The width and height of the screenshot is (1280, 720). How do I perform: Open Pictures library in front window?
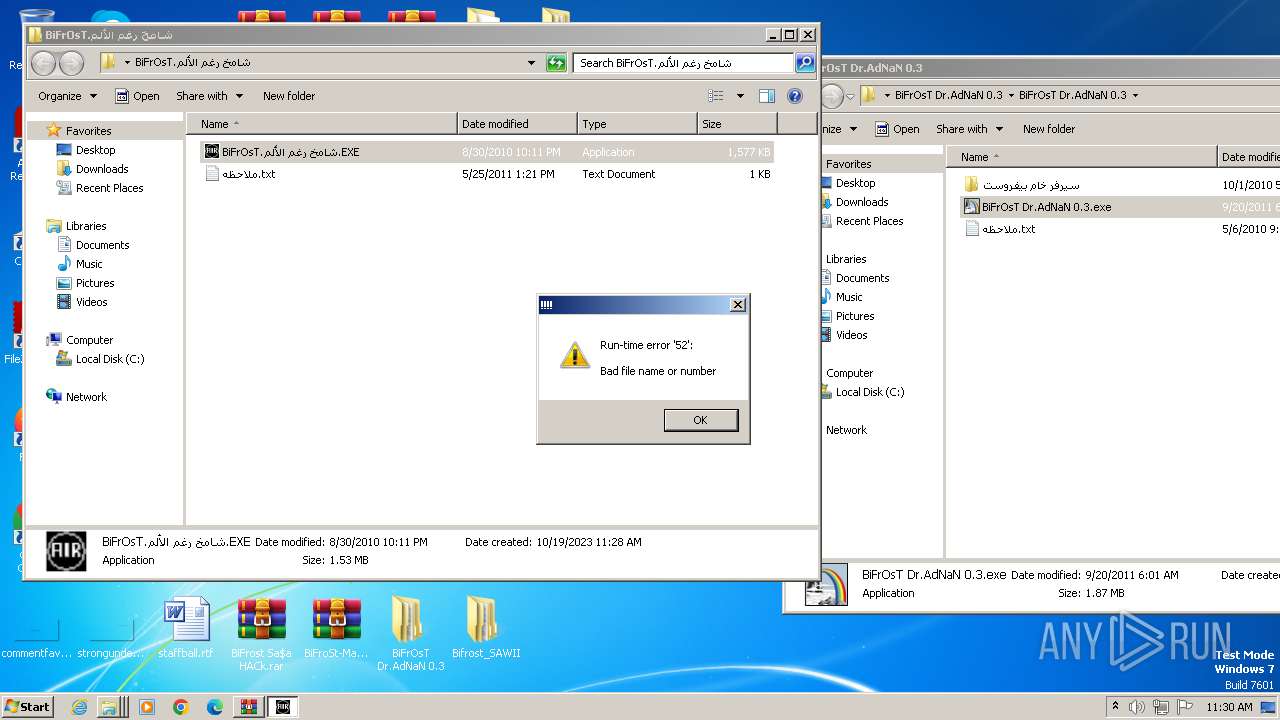95,283
